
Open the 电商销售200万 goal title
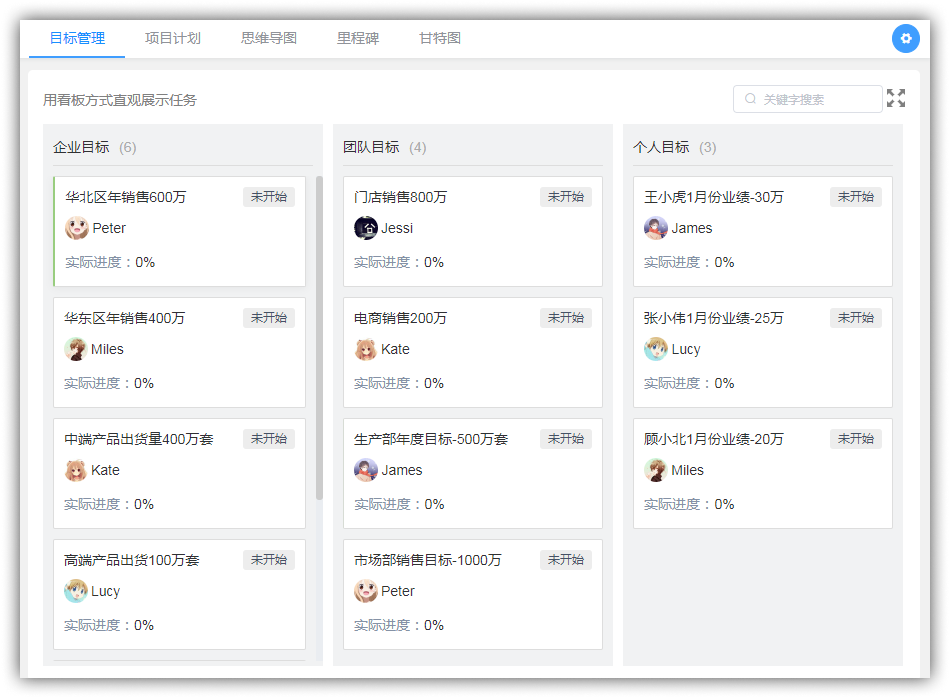400,318
